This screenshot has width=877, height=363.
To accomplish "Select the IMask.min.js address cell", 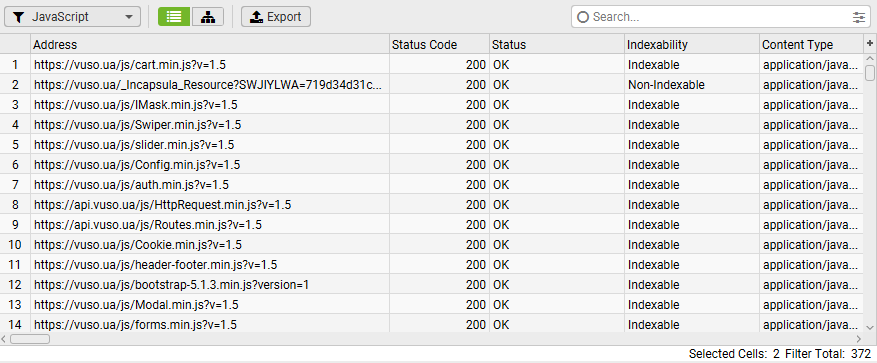I will (x=210, y=105).
